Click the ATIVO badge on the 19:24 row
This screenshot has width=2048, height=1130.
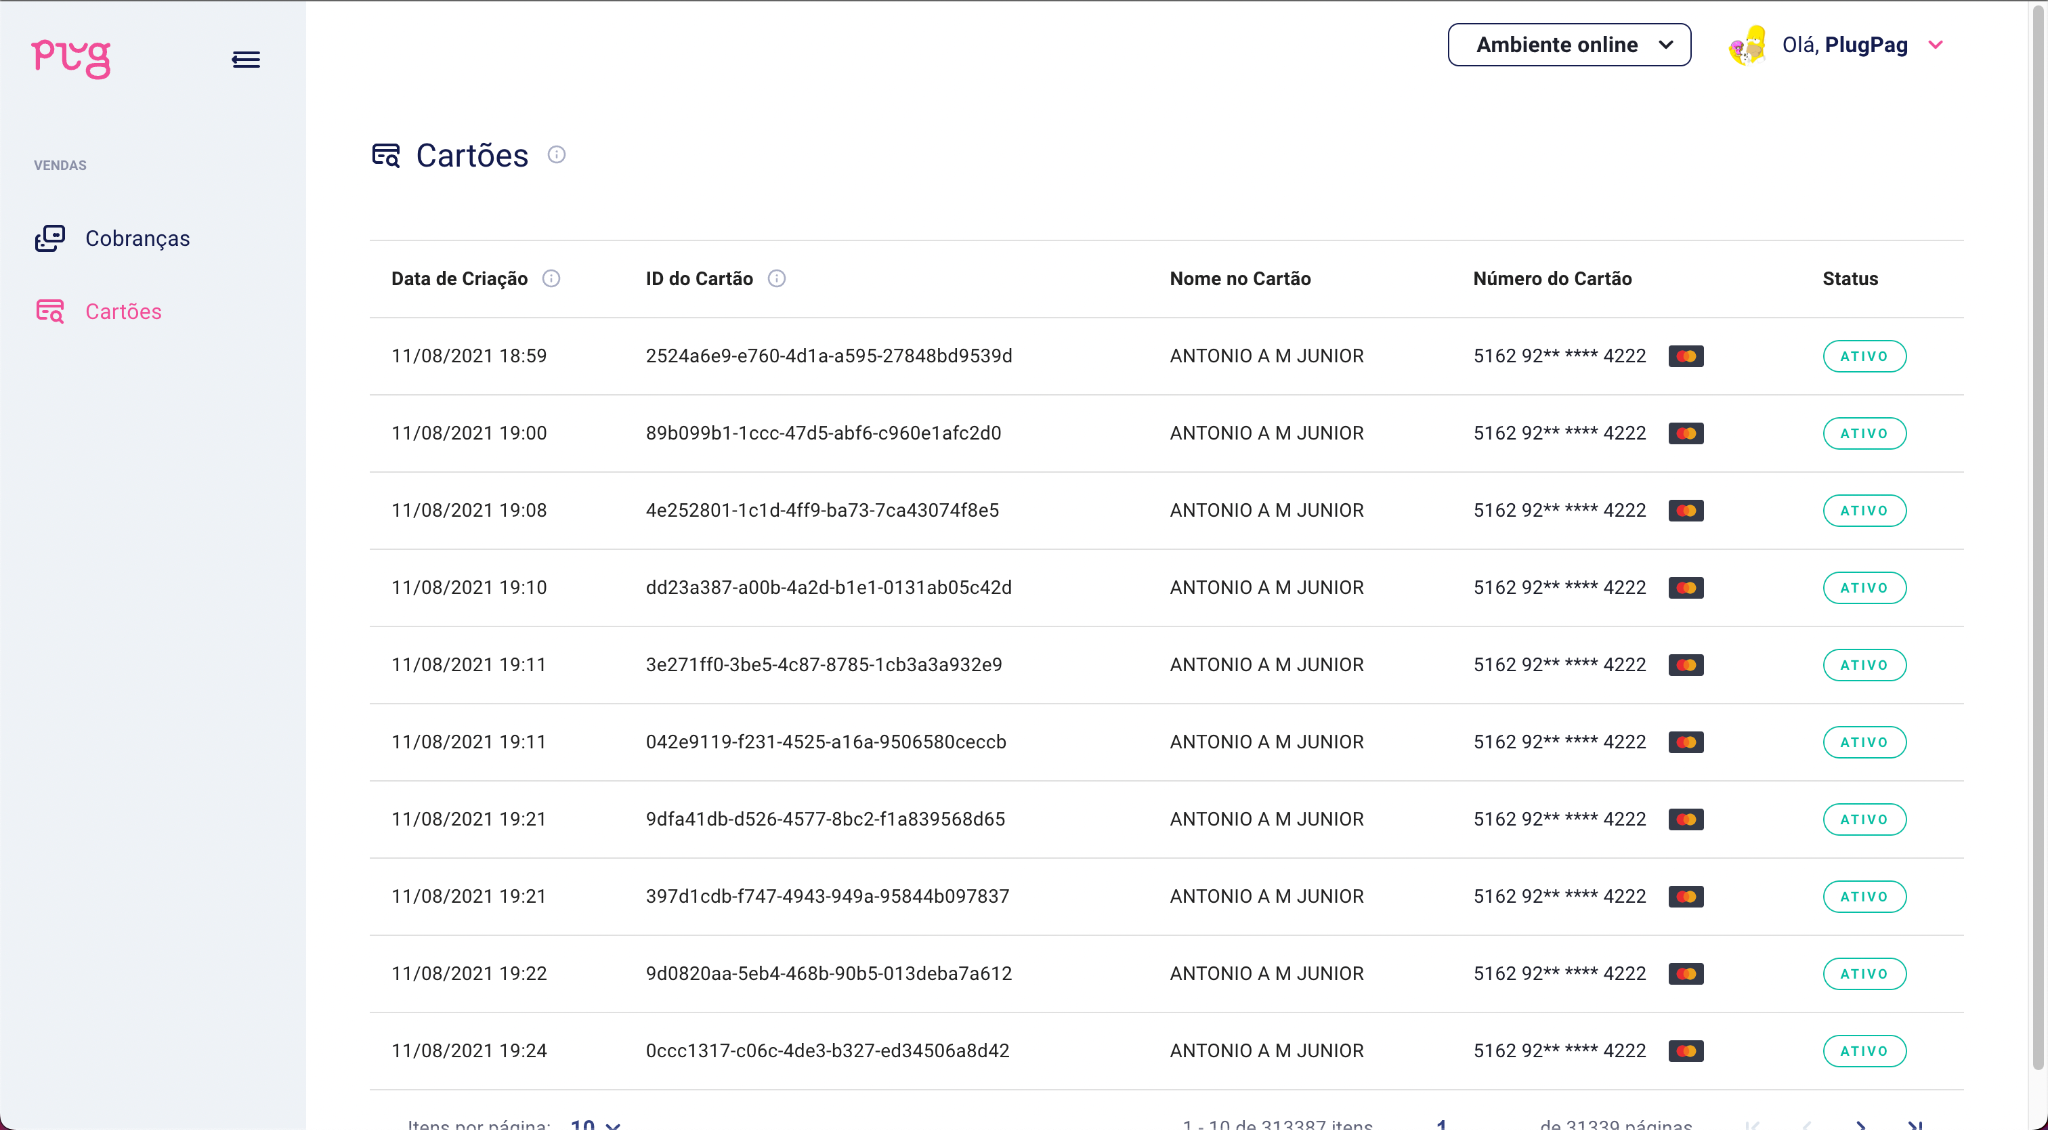(x=1864, y=1051)
